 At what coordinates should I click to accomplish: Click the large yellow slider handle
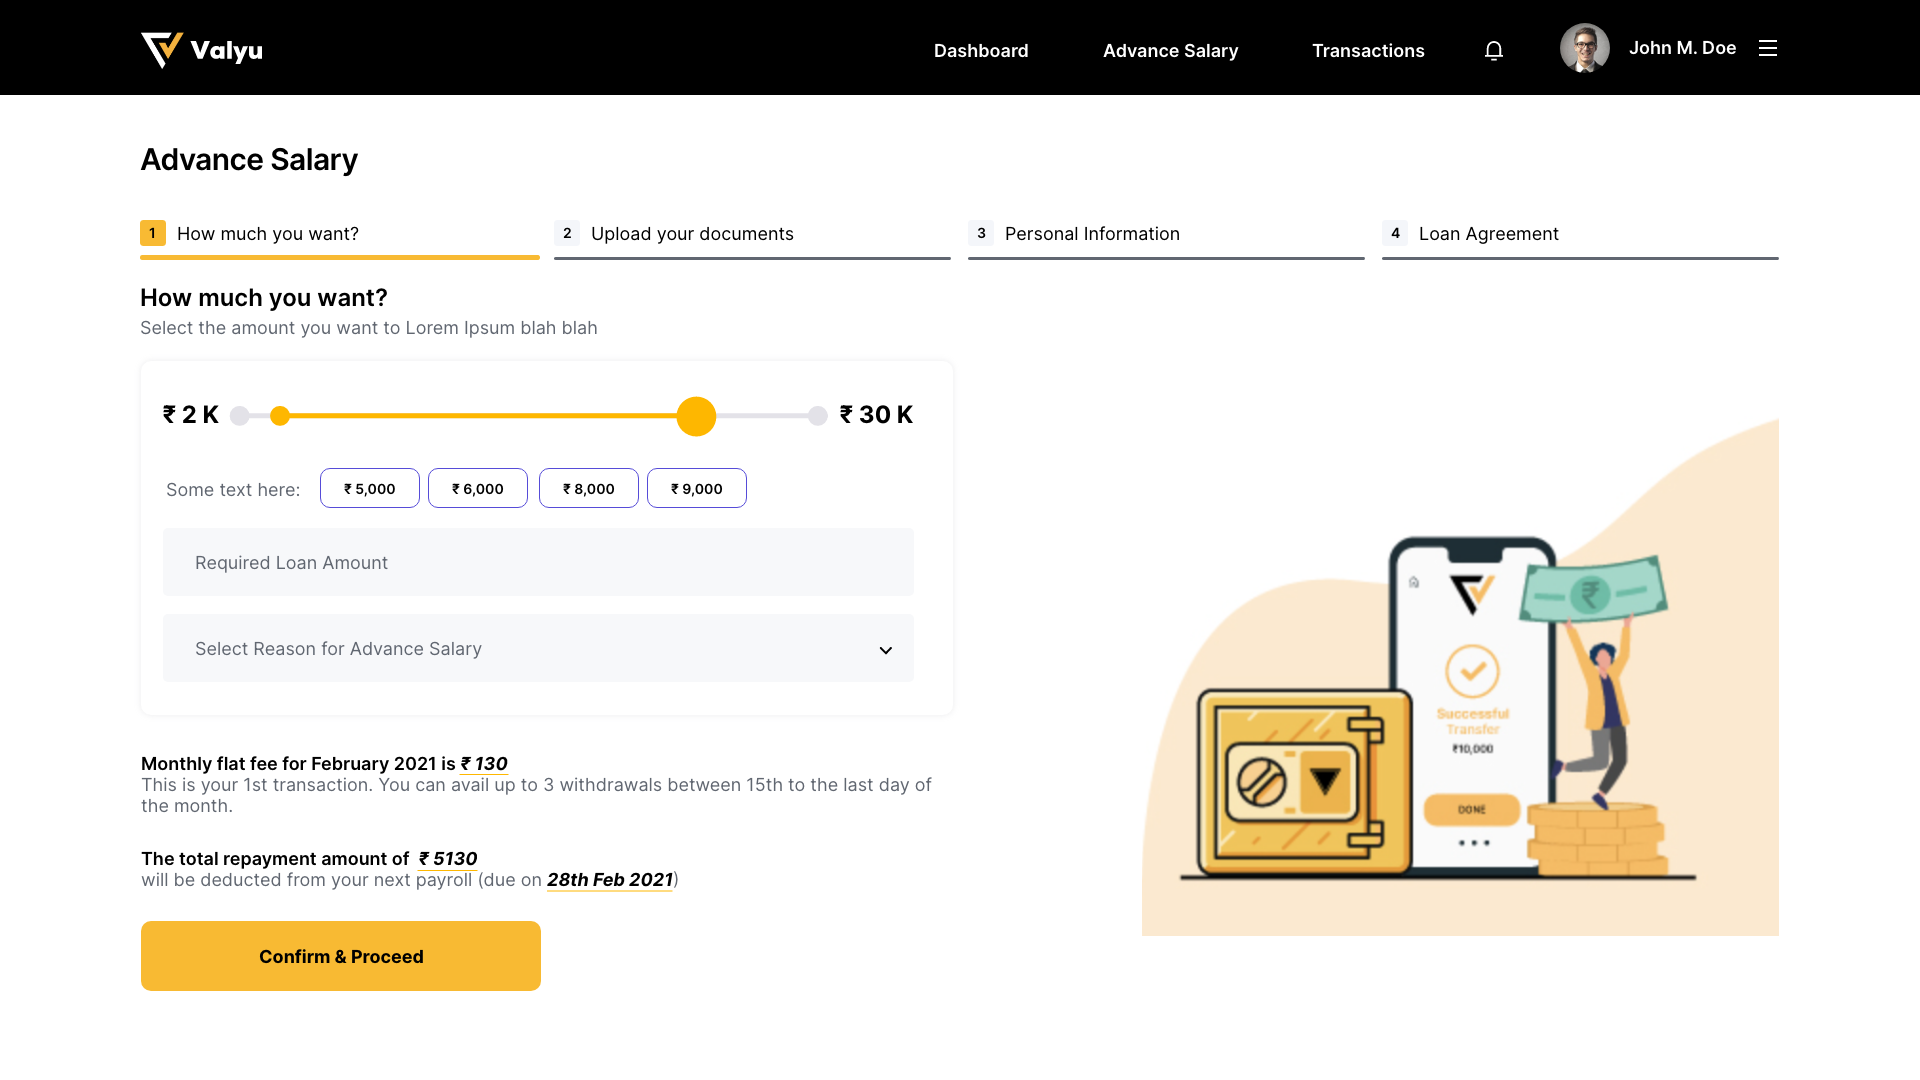click(696, 416)
